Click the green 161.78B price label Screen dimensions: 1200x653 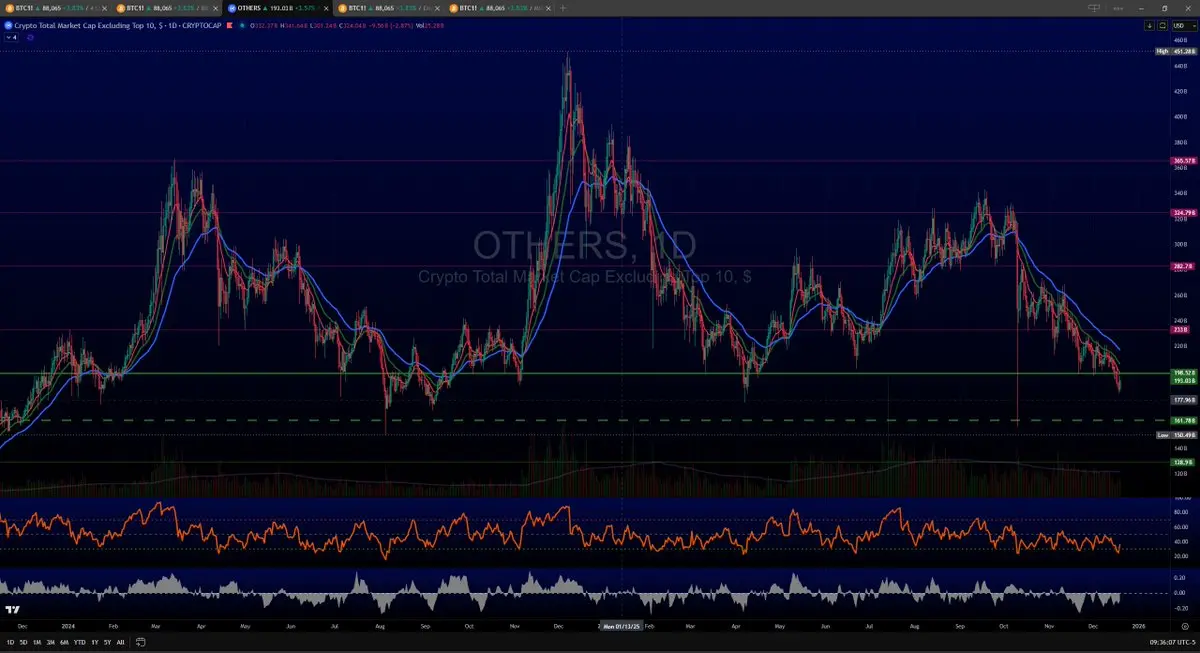tap(1182, 420)
